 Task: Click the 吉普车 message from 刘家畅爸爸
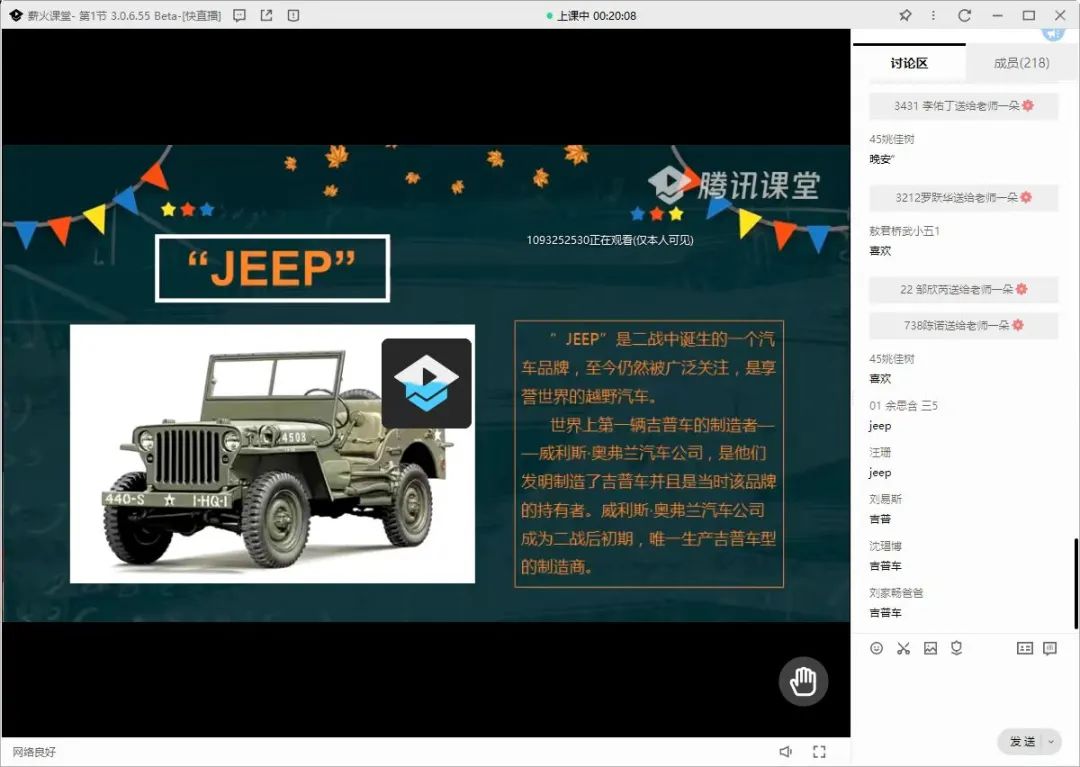[886, 613]
